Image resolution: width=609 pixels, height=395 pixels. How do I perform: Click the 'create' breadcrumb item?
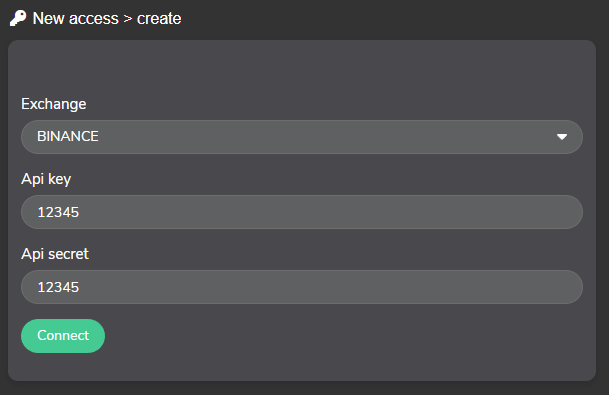[159, 19]
